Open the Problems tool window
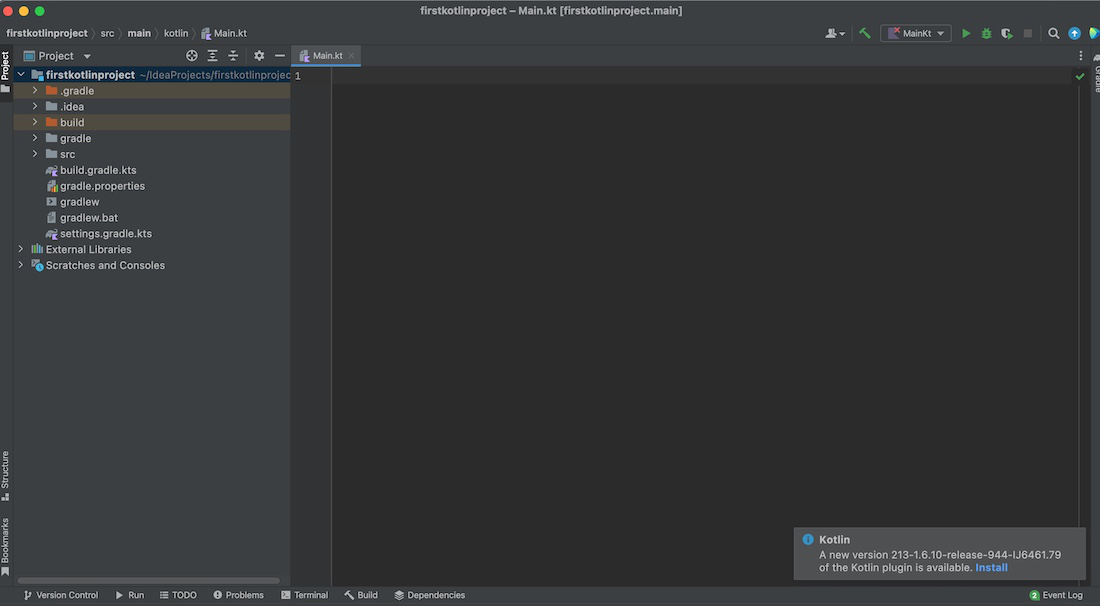 239,595
